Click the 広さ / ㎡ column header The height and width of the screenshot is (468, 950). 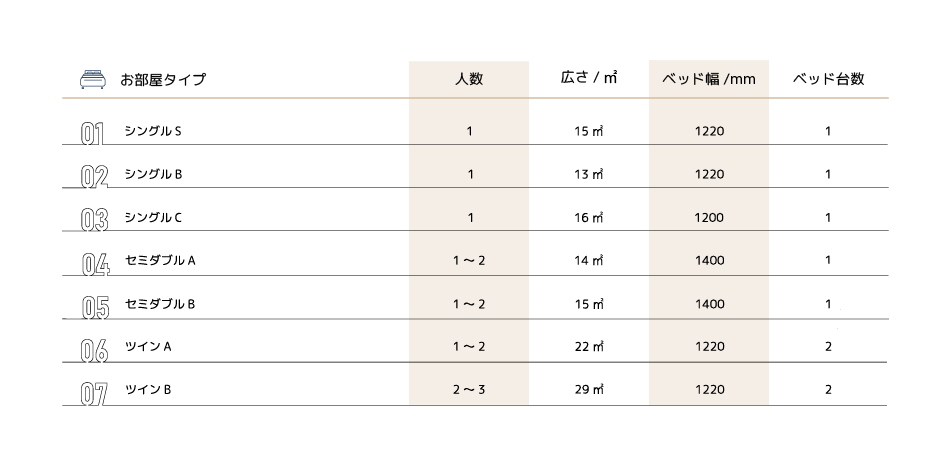pos(588,78)
